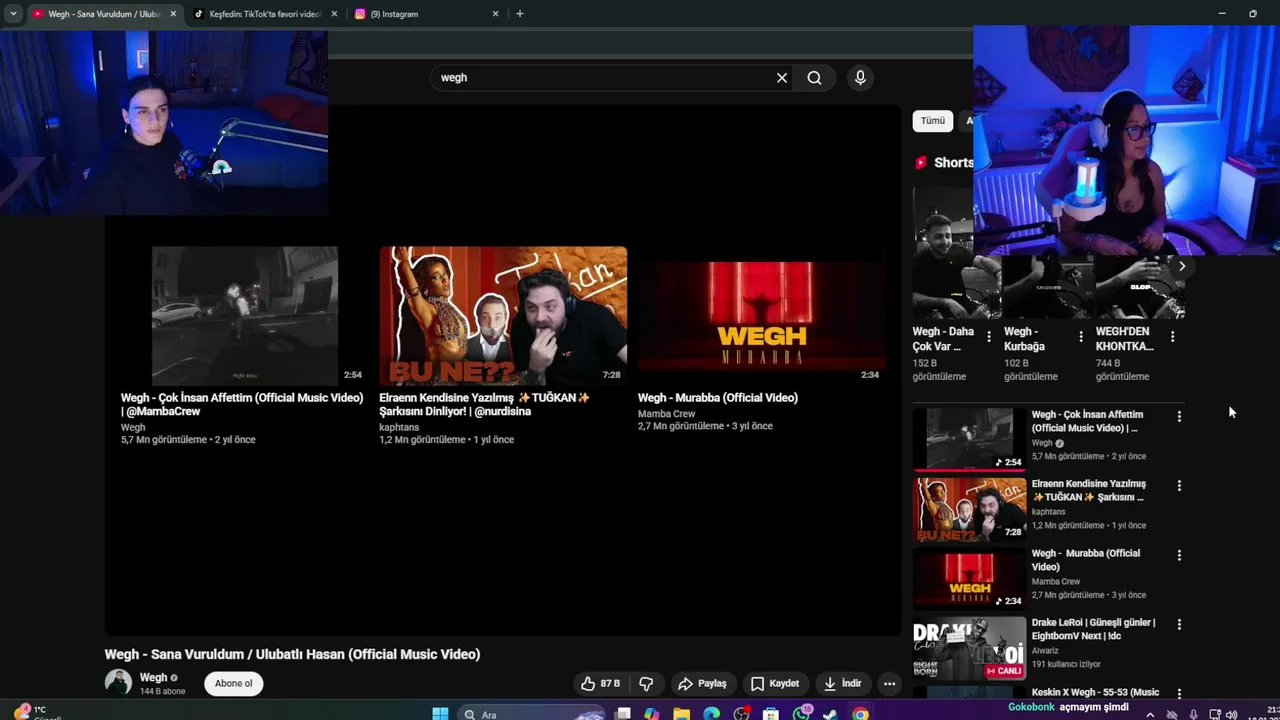1280x720 pixels.
Task: Open end-screen title Elraenn Kendisine Yazılmış
Action: pyautogui.click(x=484, y=404)
